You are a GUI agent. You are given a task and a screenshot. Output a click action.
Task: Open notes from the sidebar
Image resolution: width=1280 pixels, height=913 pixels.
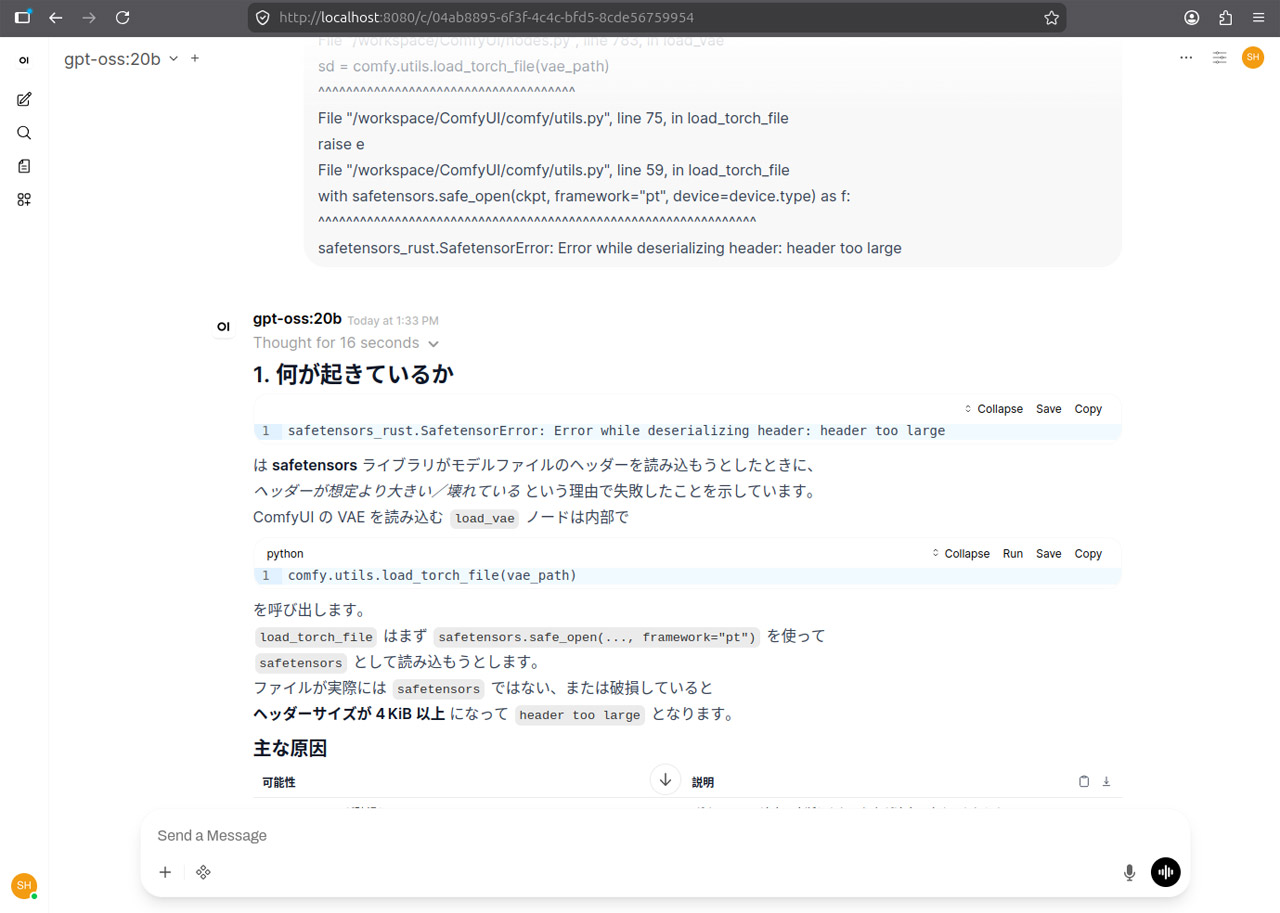pos(24,166)
